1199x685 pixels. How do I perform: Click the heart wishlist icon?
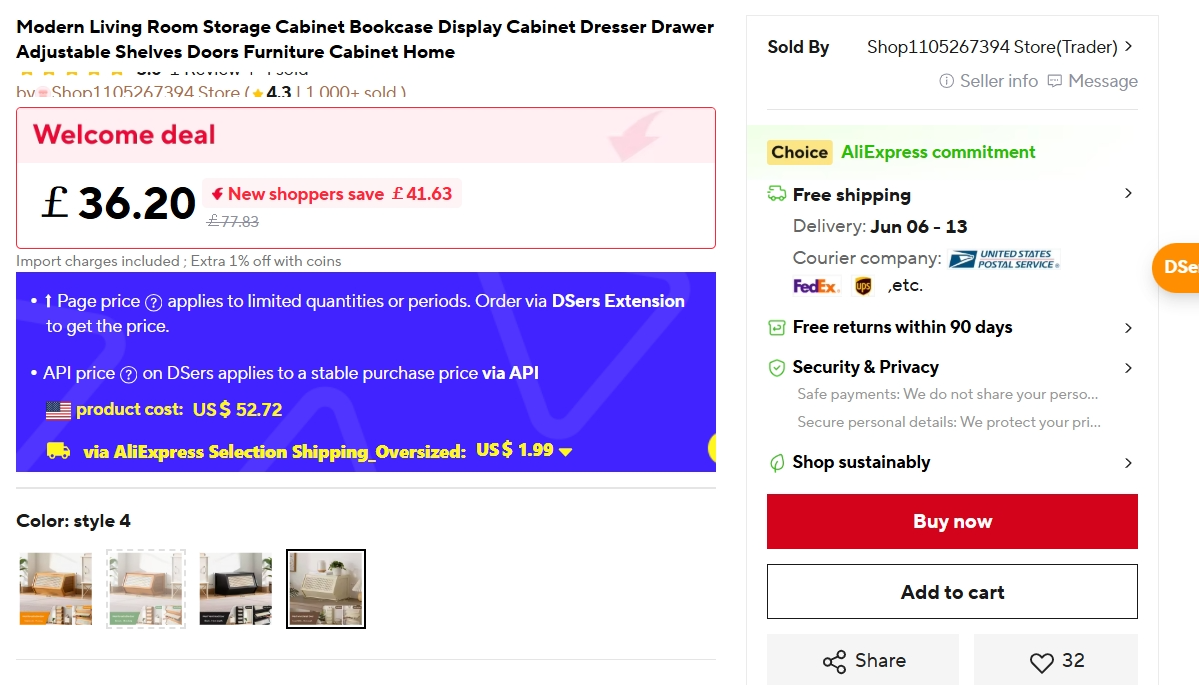(x=1041, y=662)
